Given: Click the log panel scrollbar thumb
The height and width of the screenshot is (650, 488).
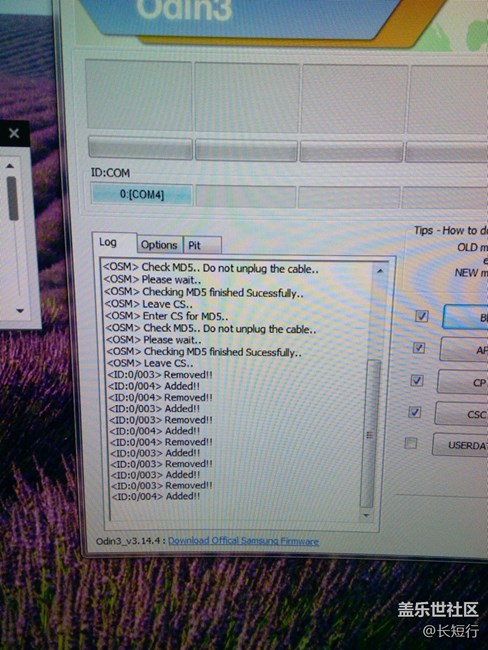Looking at the screenshot, I should tap(370, 434).
